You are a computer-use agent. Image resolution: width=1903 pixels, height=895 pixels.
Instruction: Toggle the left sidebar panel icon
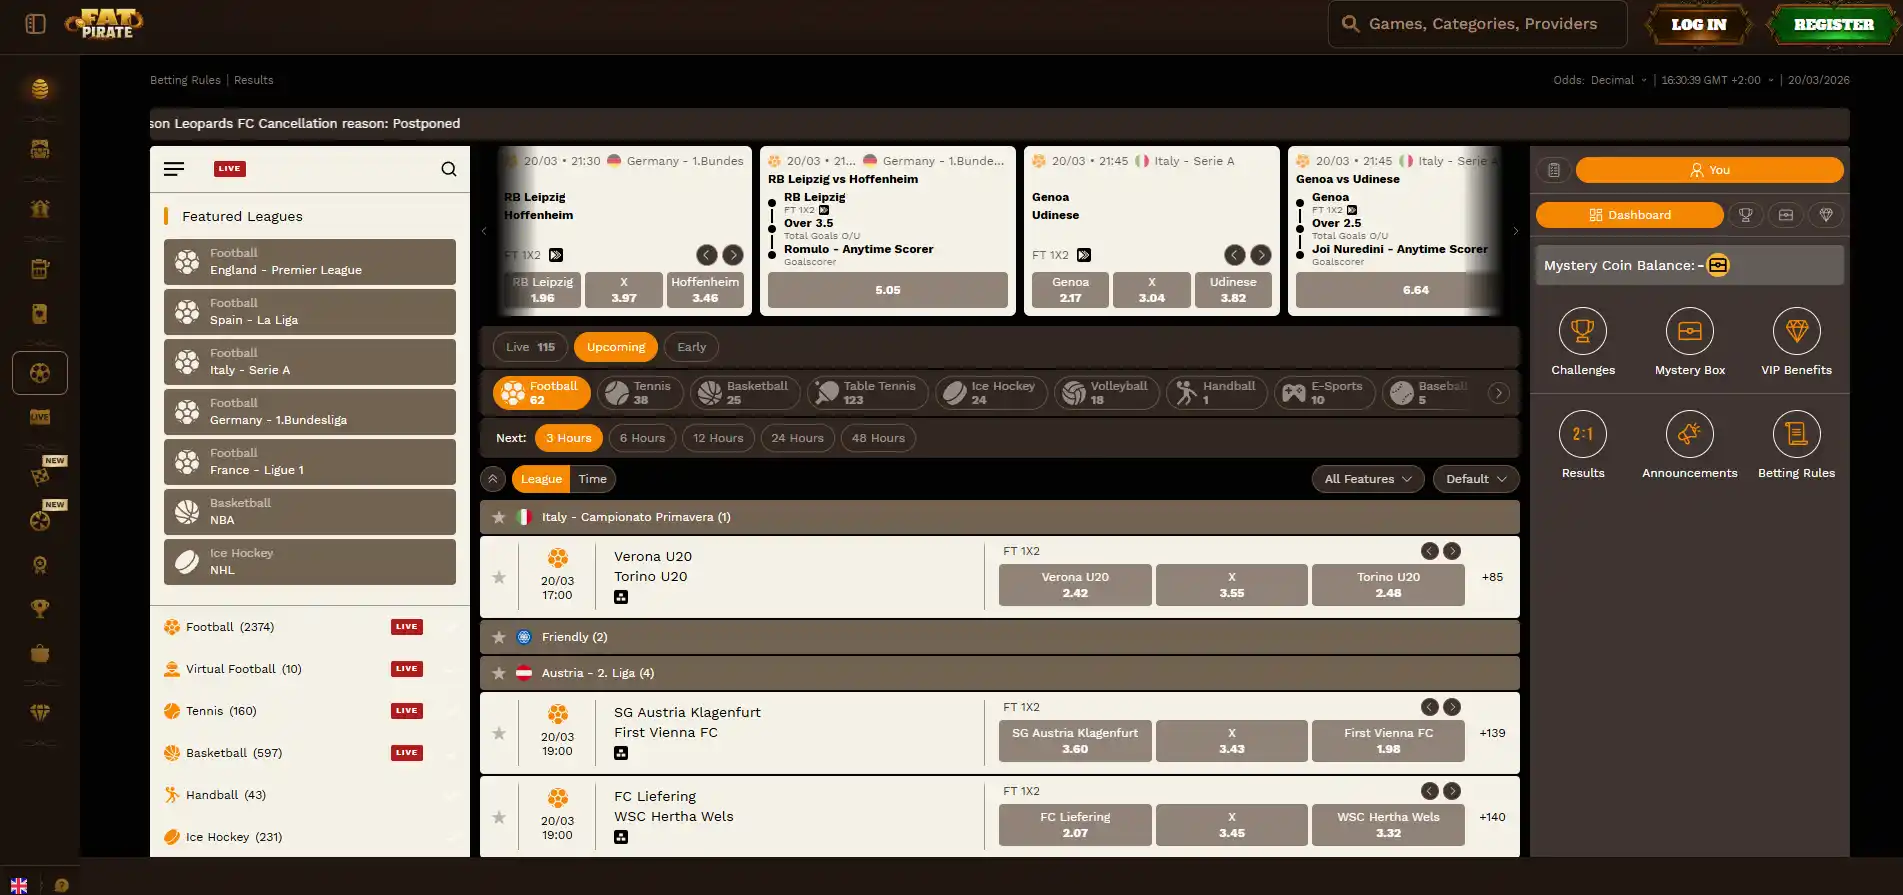[36, 24]
